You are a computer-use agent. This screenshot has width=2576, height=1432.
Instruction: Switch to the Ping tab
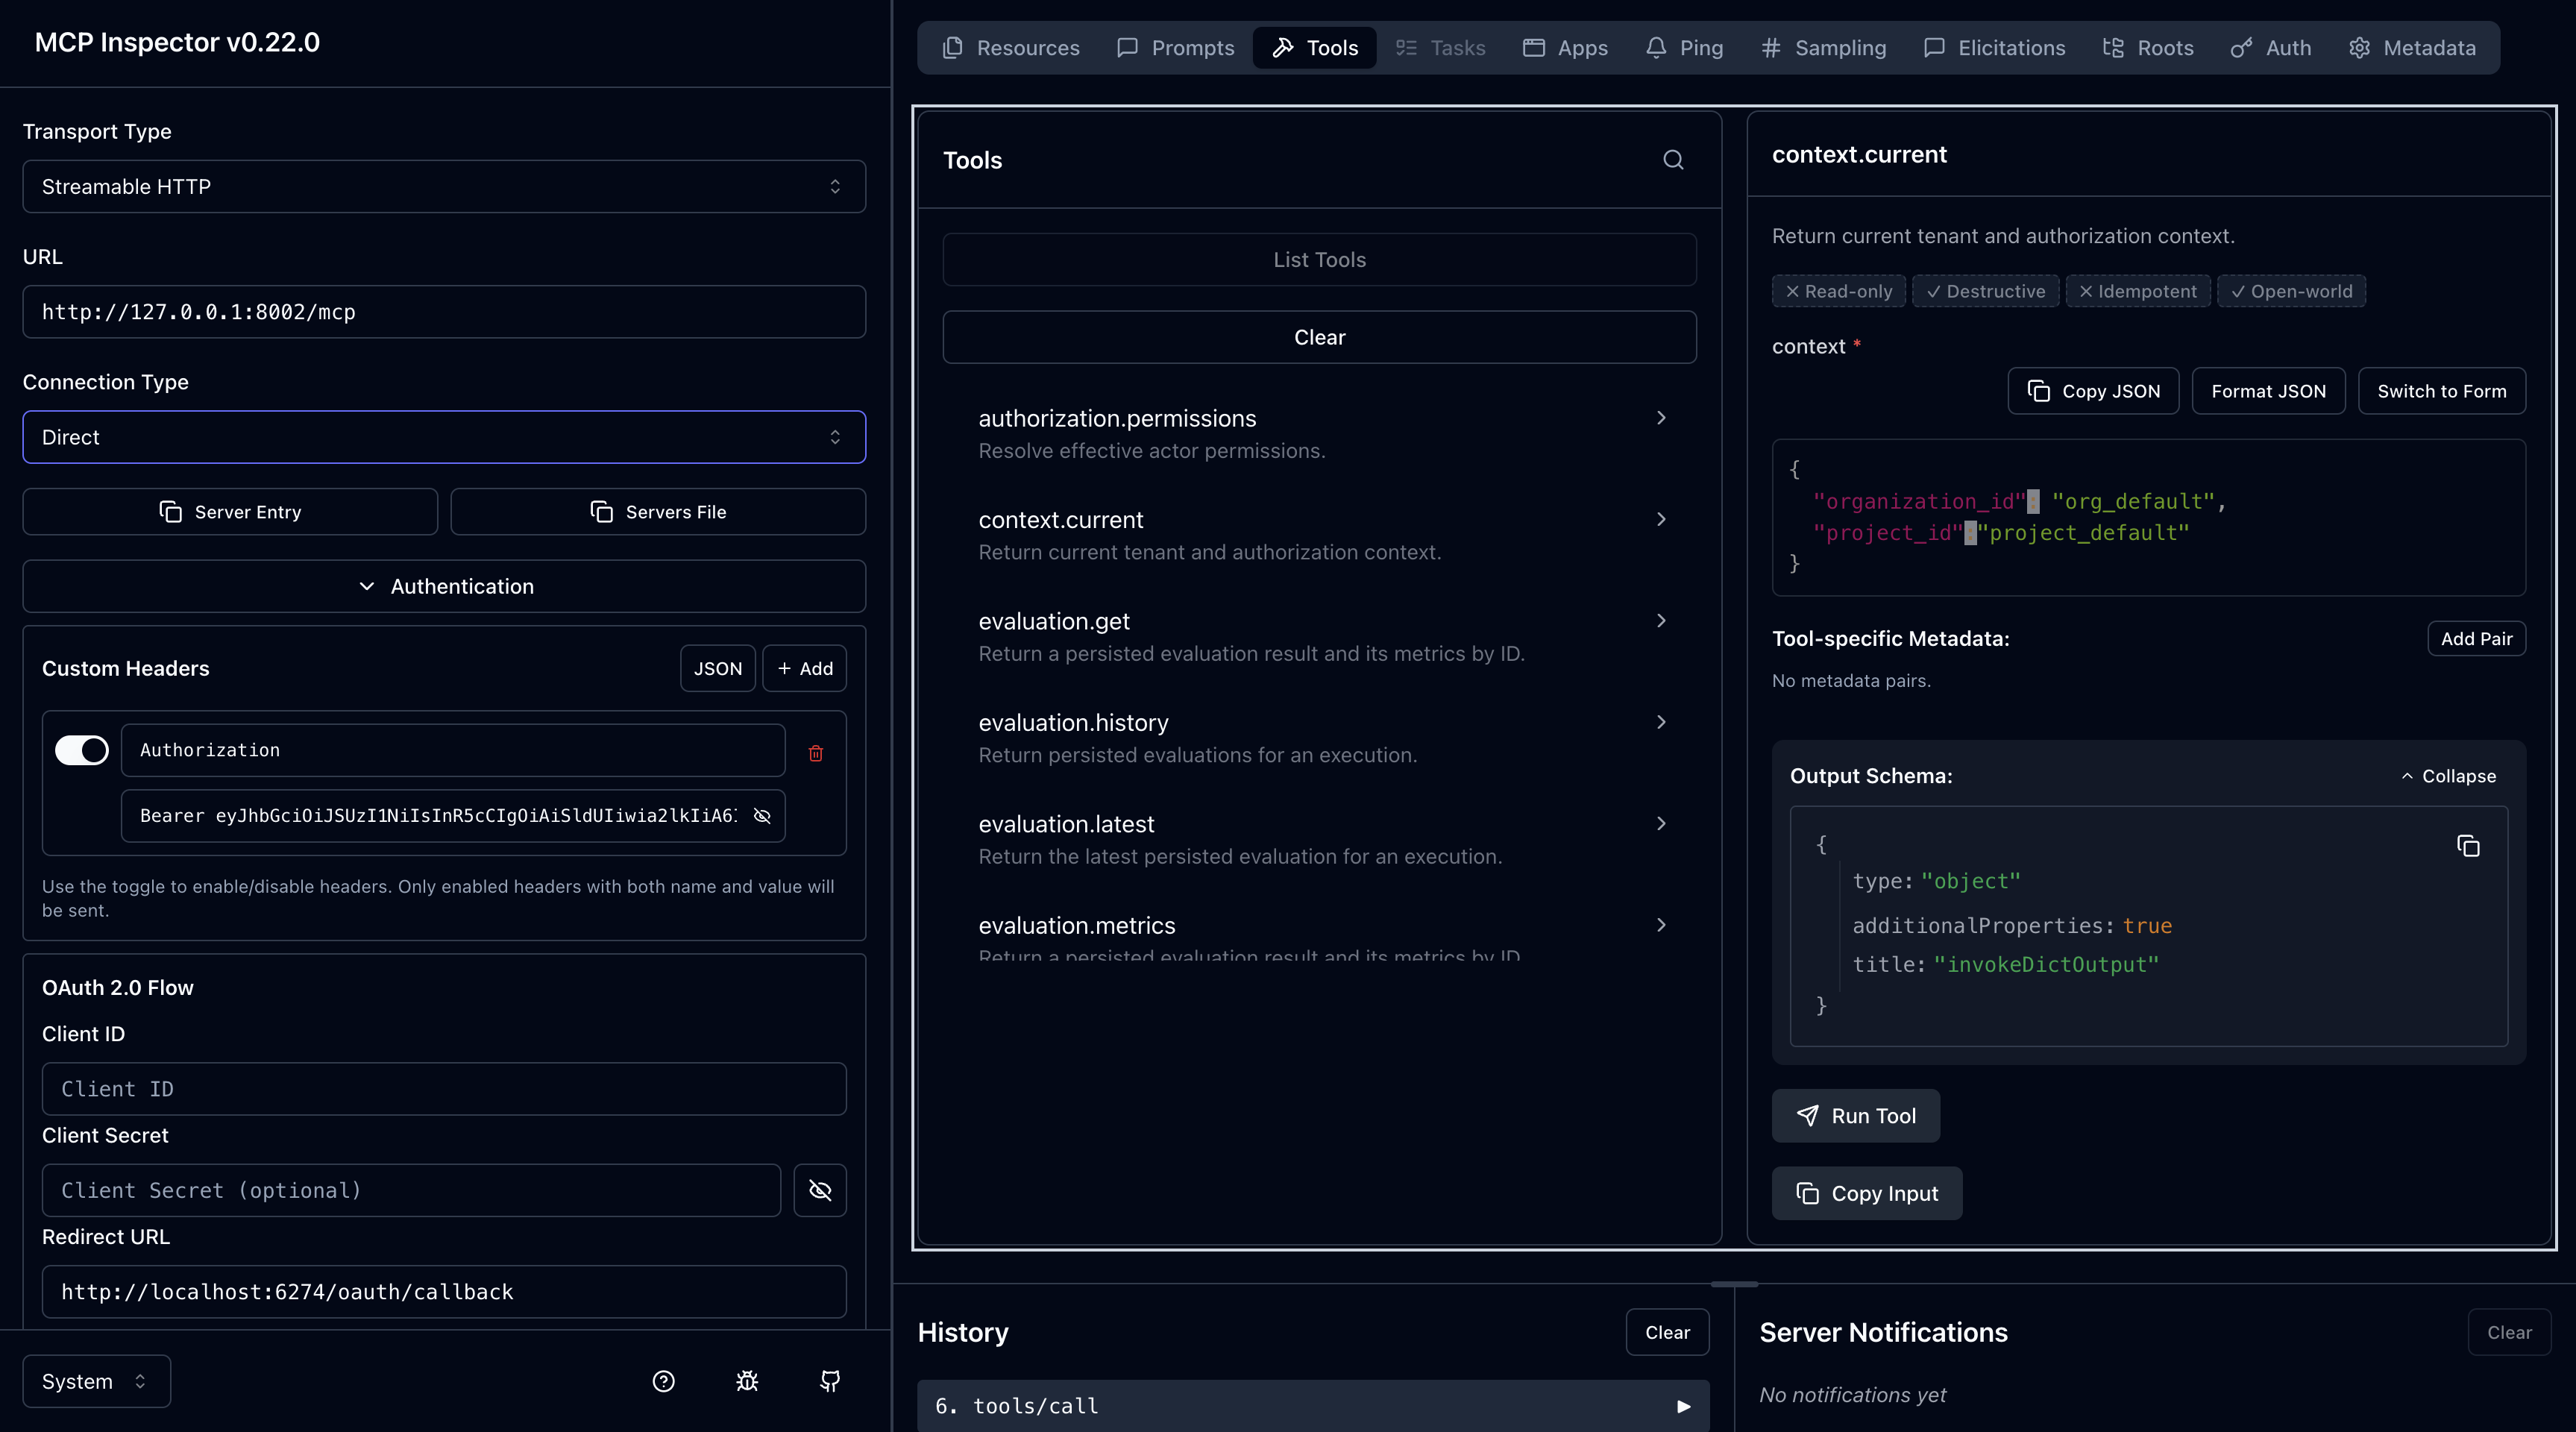tap(1685, 48)
